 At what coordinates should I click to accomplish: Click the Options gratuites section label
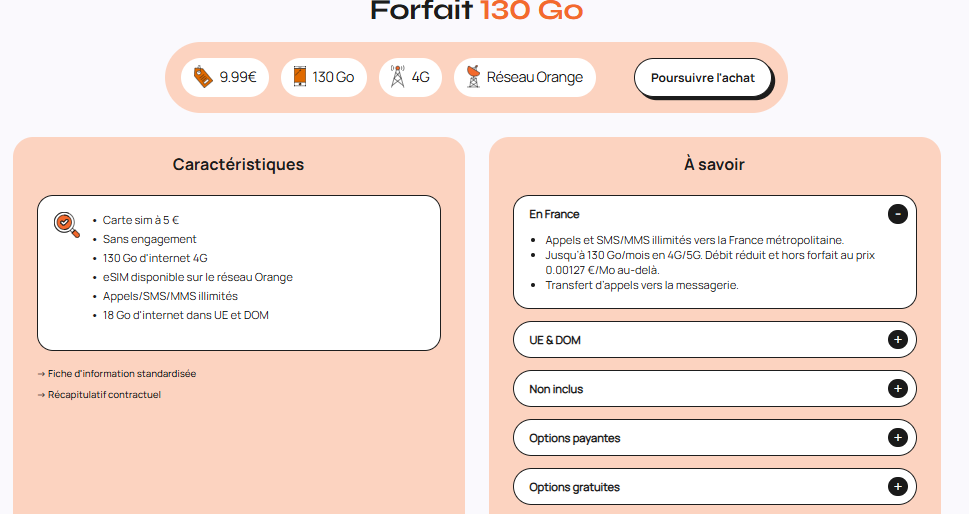(x=575, y=487)
